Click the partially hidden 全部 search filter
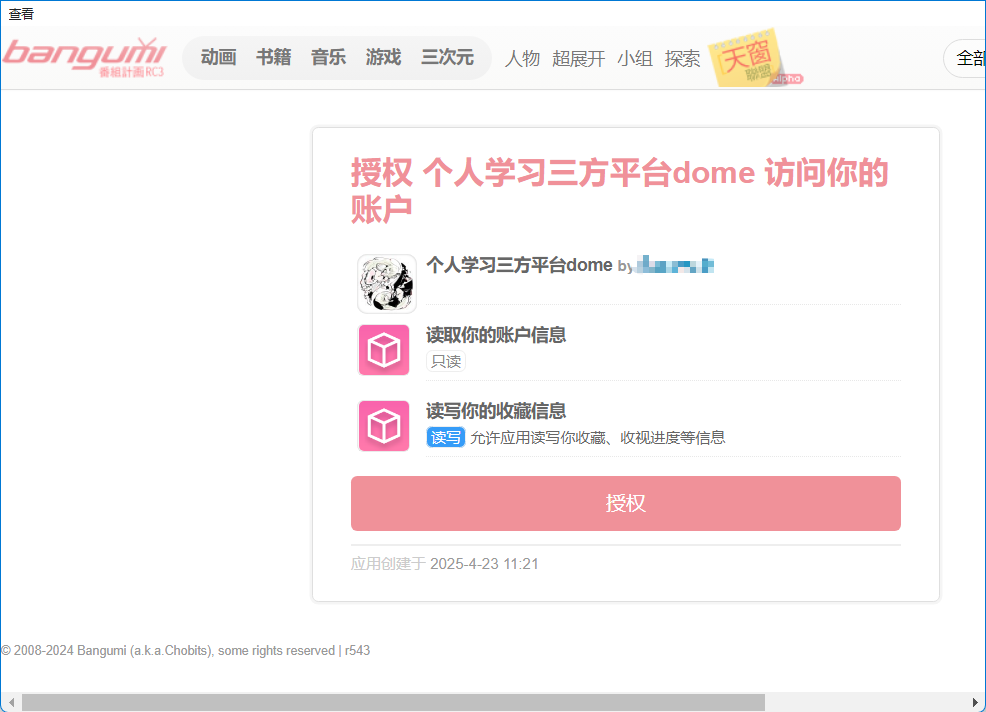 click(971, 58)
